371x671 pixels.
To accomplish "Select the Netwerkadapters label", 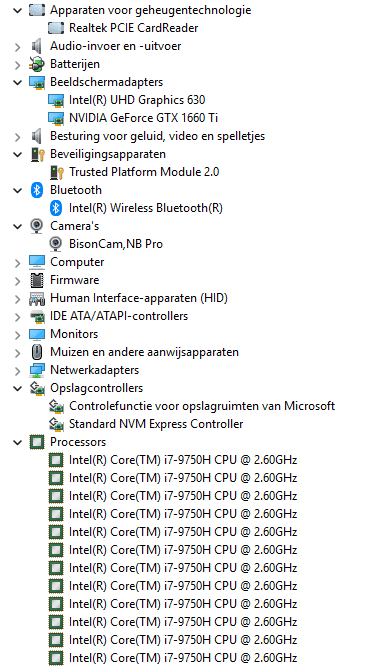I will point(95,370).
